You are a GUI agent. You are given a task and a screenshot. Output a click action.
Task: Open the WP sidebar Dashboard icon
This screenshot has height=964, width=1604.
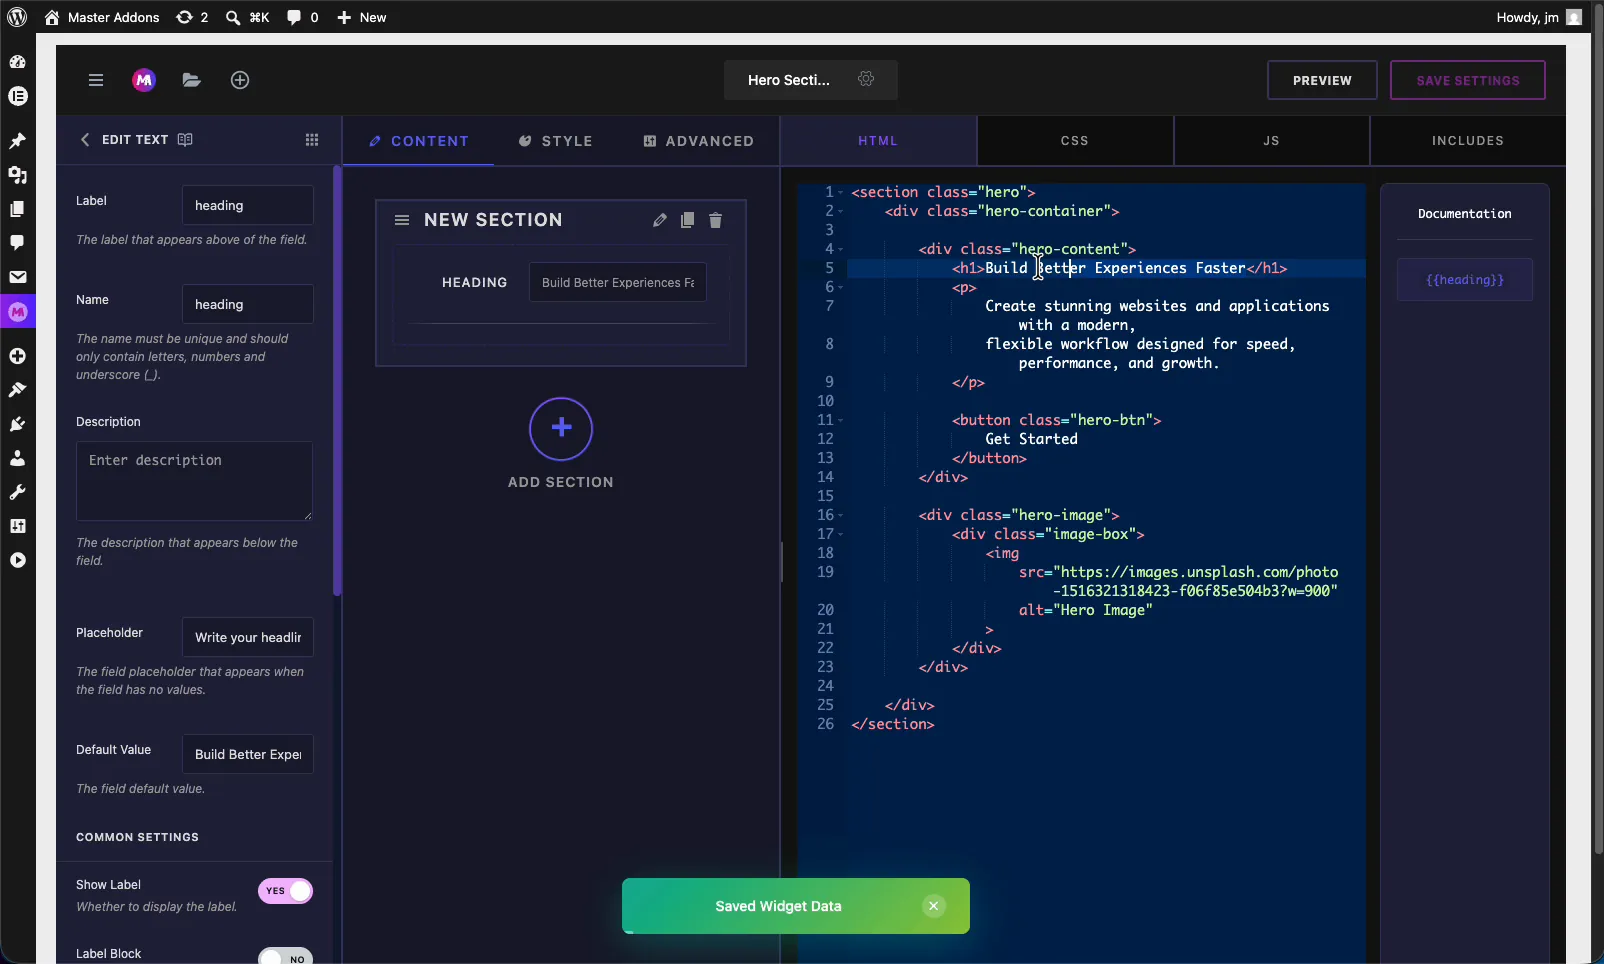point(17,62)
